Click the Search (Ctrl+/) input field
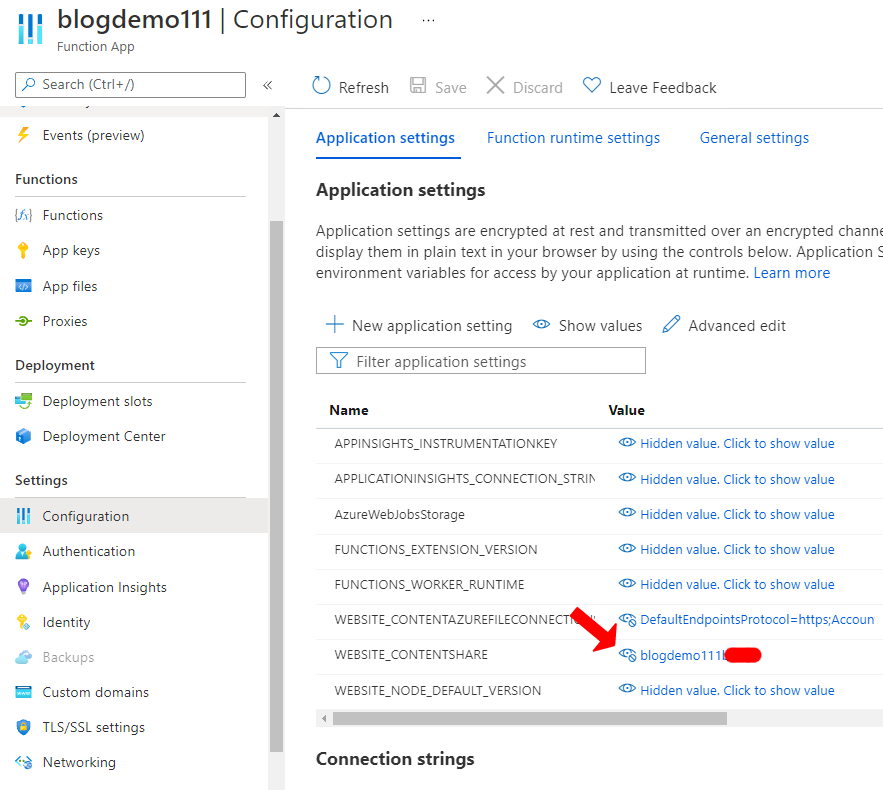The image size is (883, 790). [x=130, y=84]
